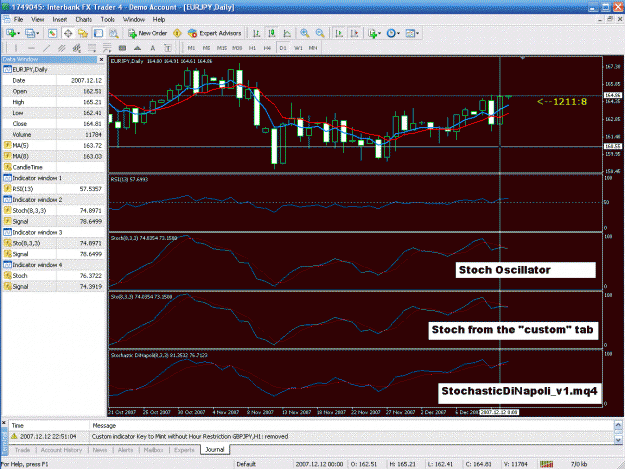625x469 pixels.
Task: Expand the Periods dropdown arrow
Action: click(398, 33)
